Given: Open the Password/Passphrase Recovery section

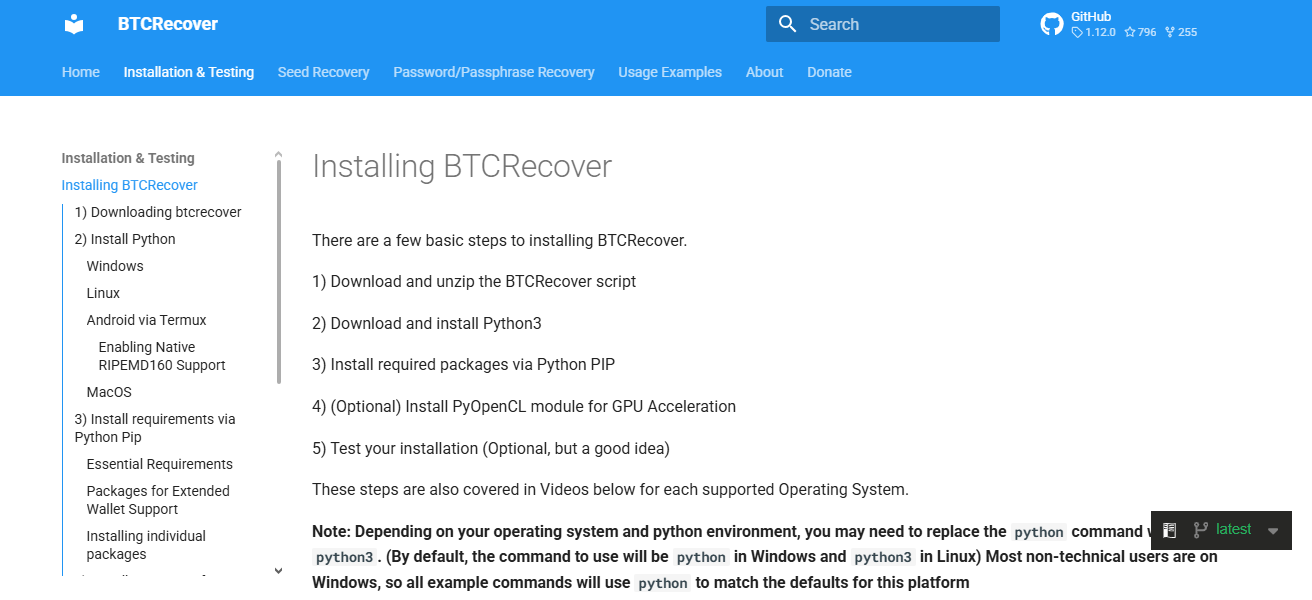Looking at the screenshot, I should click(x=493, y=72).
